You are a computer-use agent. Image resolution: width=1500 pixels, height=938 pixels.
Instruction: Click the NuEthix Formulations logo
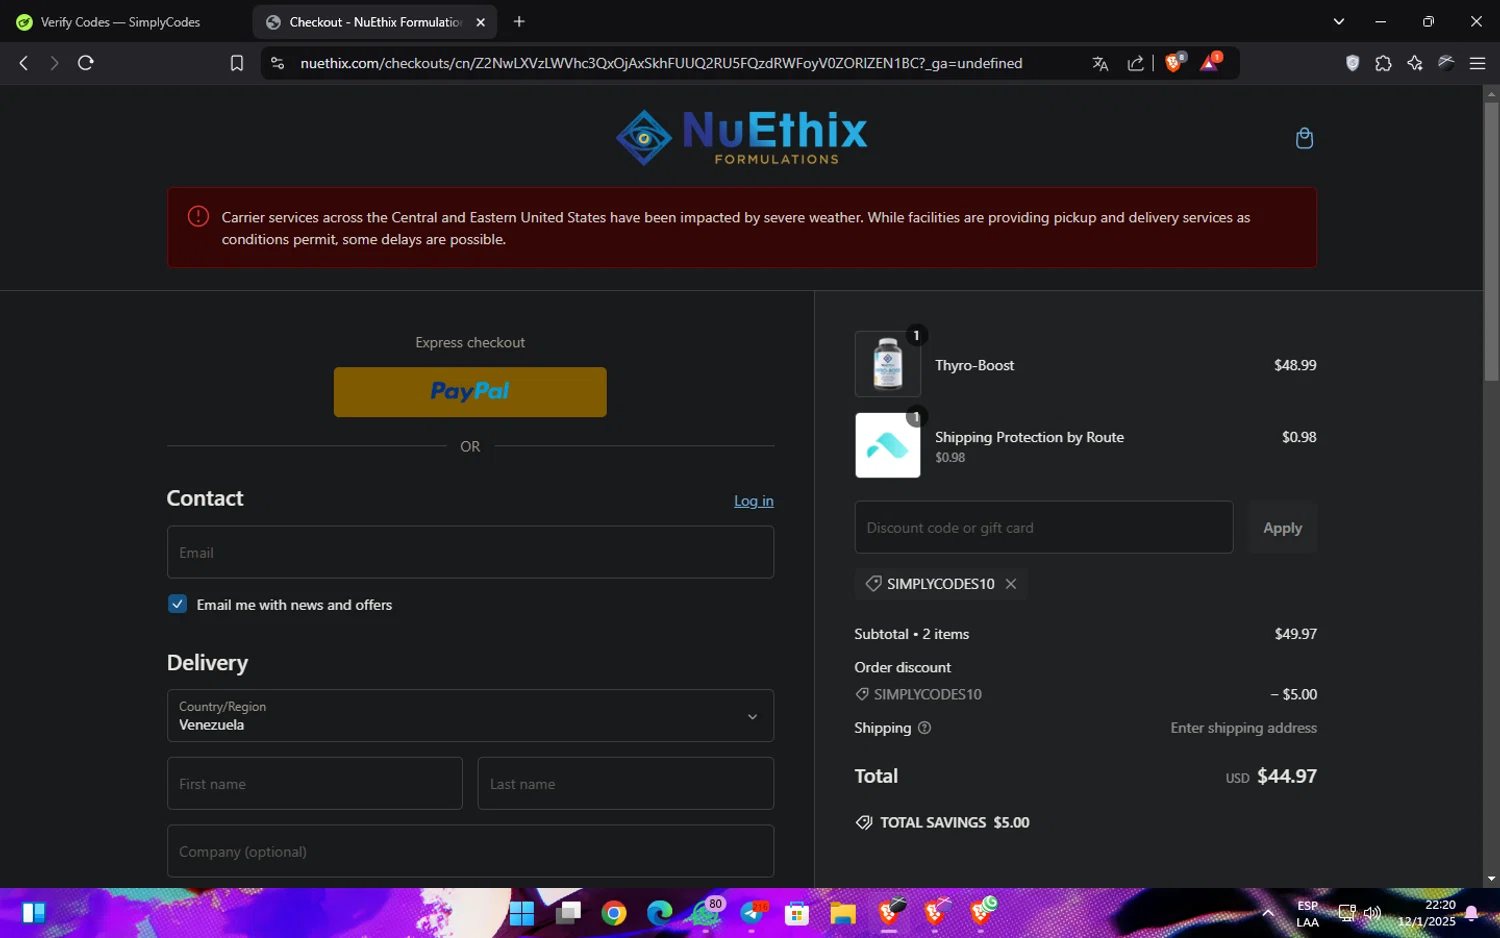(x=741, y=138)
